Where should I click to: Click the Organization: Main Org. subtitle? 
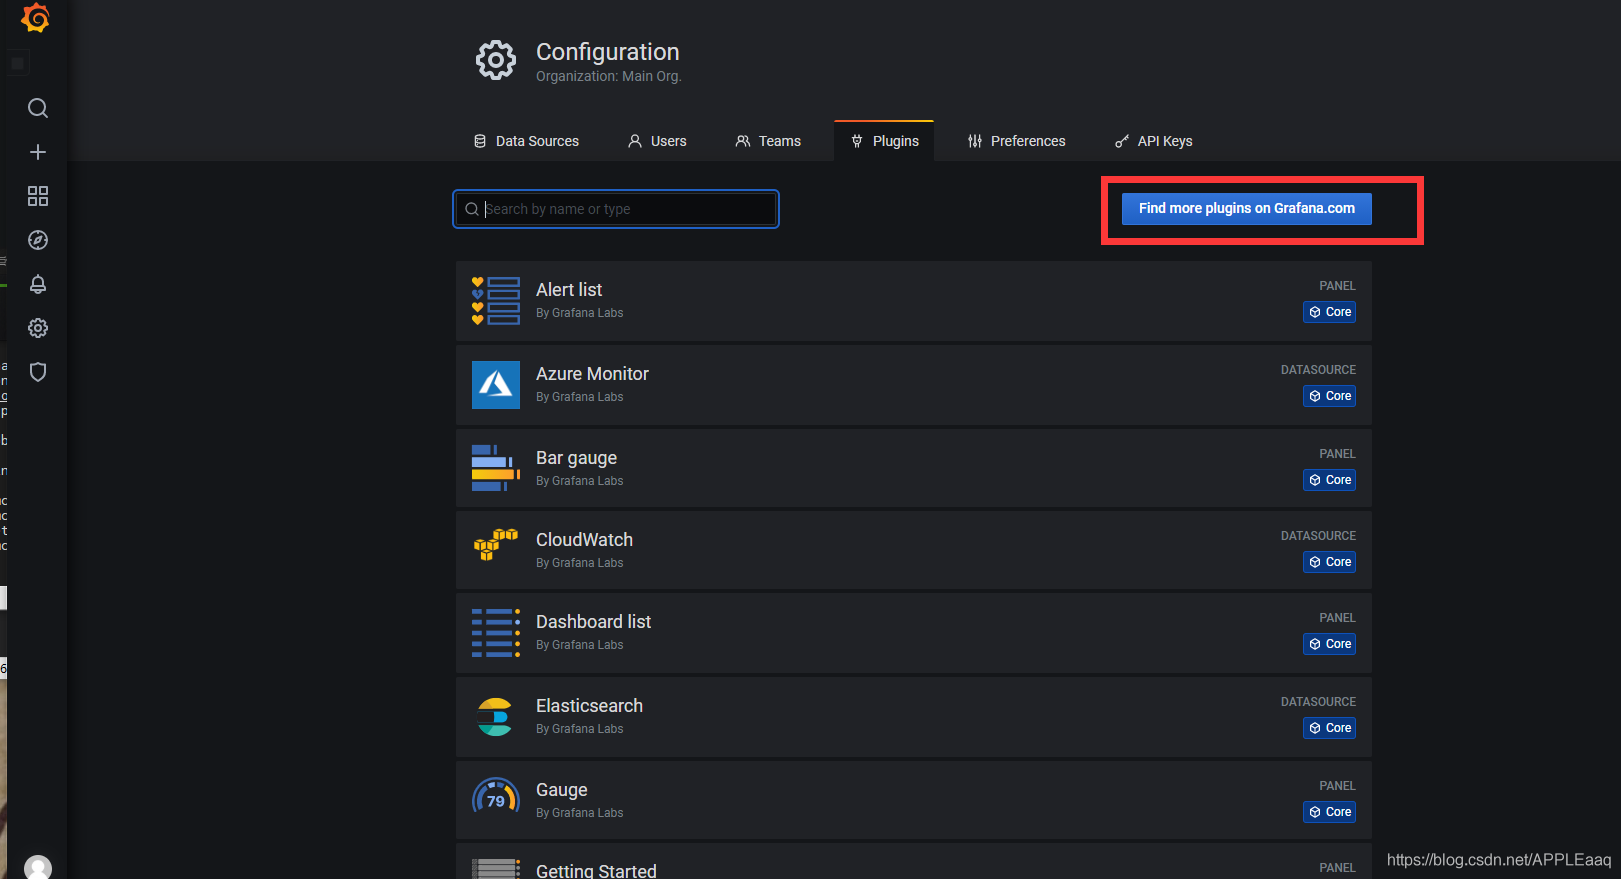609,77
